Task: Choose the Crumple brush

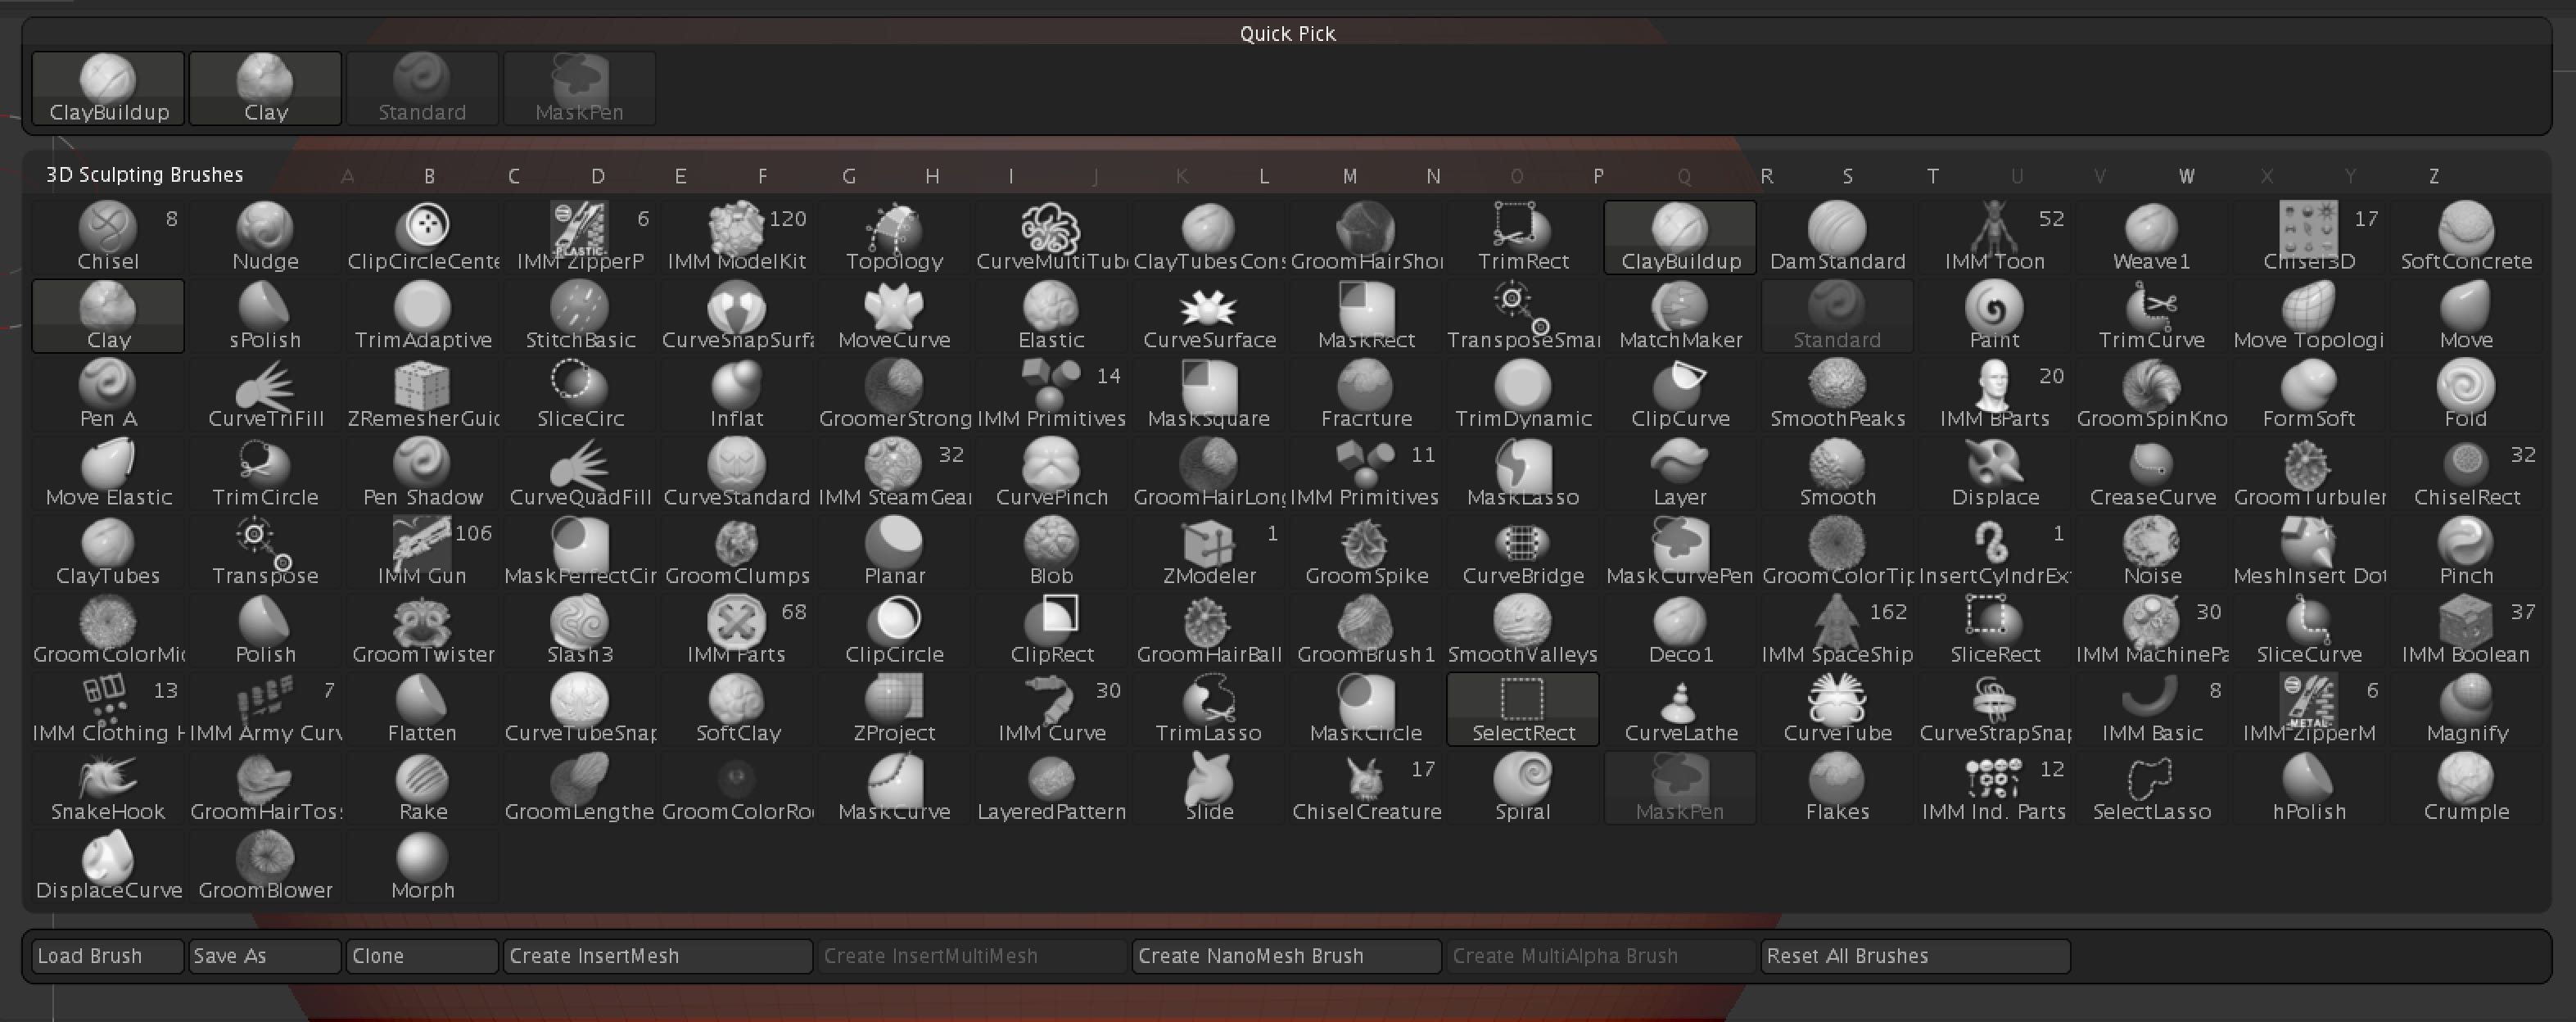Action: point(2466,788)
